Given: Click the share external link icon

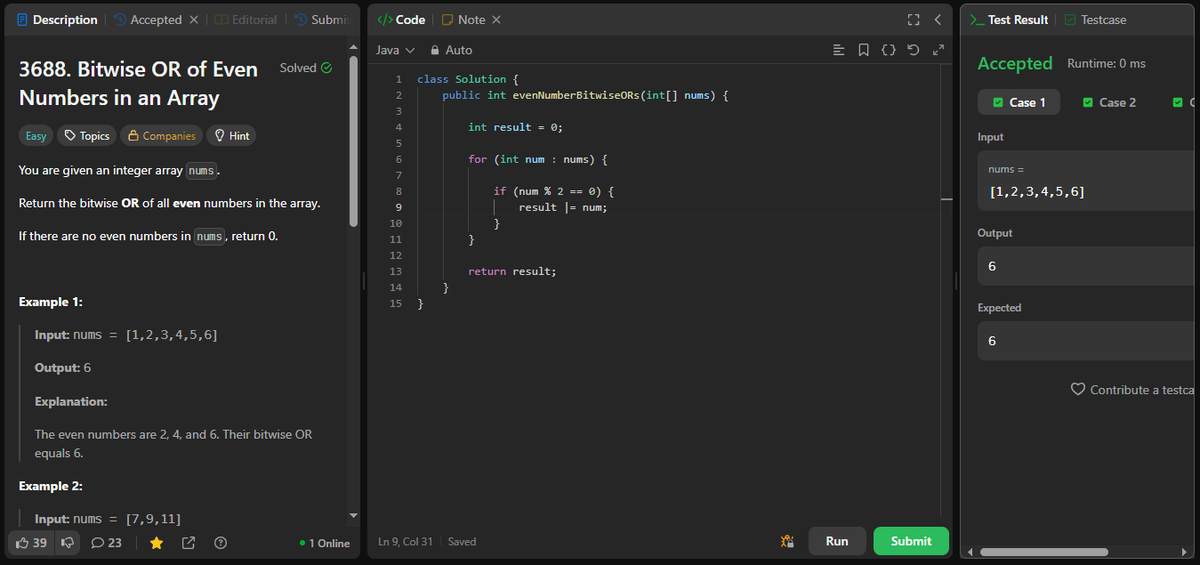Looking at the screenshot, I should (x=189, y=543).
